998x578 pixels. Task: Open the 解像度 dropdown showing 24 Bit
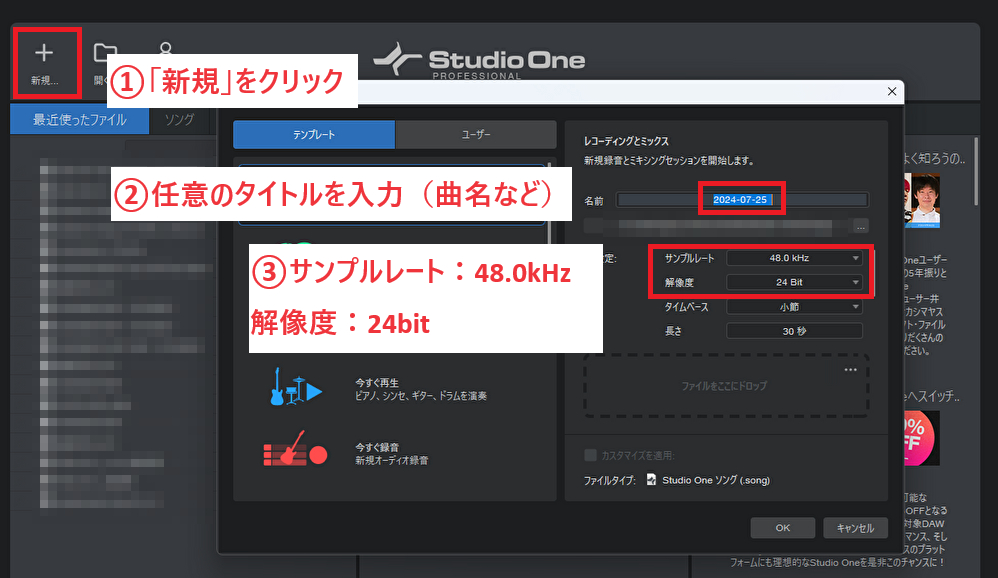tap(793, 282)
